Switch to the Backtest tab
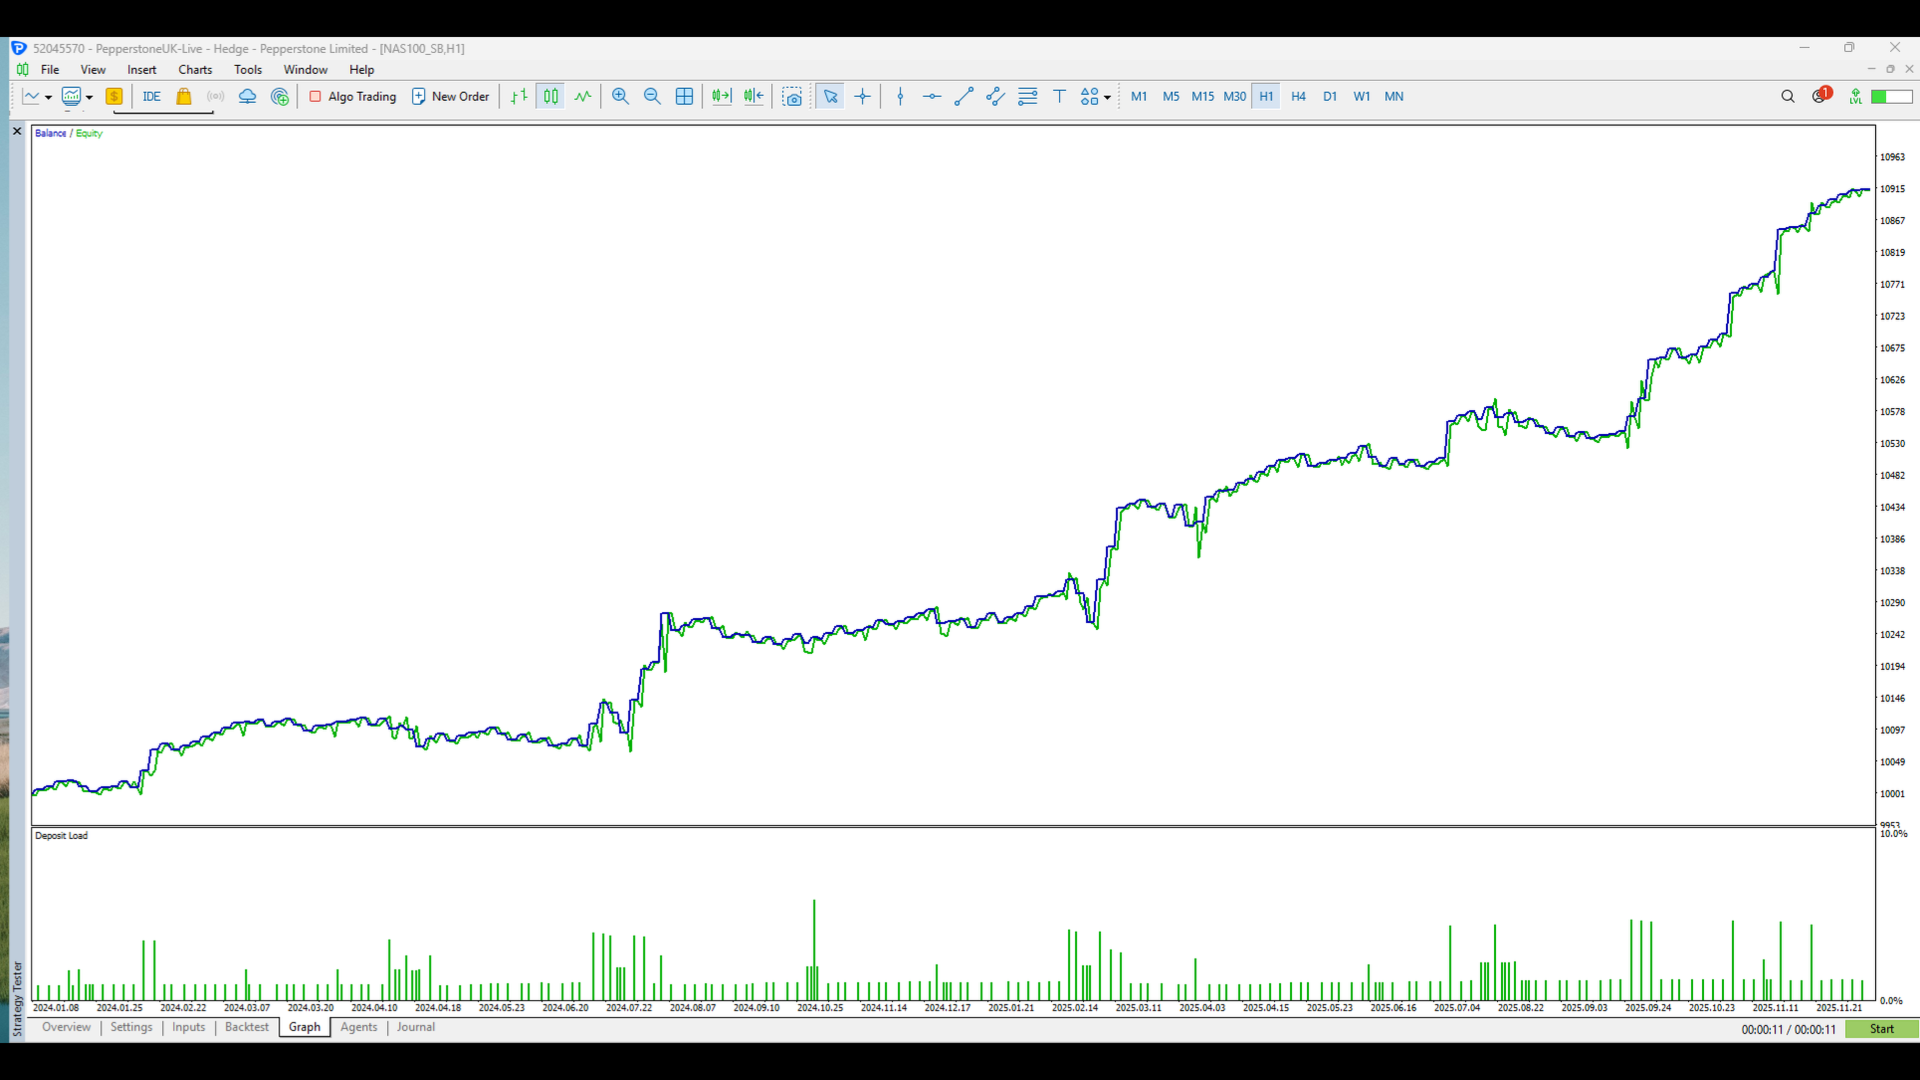The image size is (1920, 1080). [246, 1027]
